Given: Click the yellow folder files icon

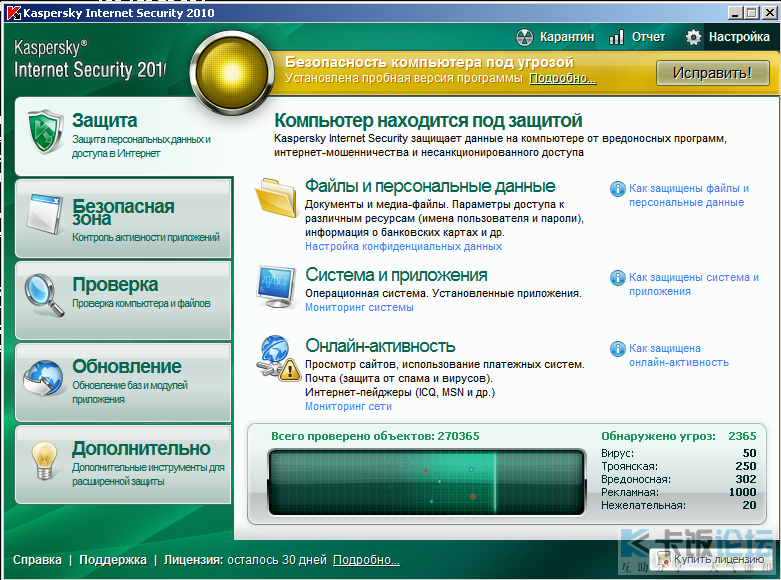Looking at the screenshot, I should [276, 198].
